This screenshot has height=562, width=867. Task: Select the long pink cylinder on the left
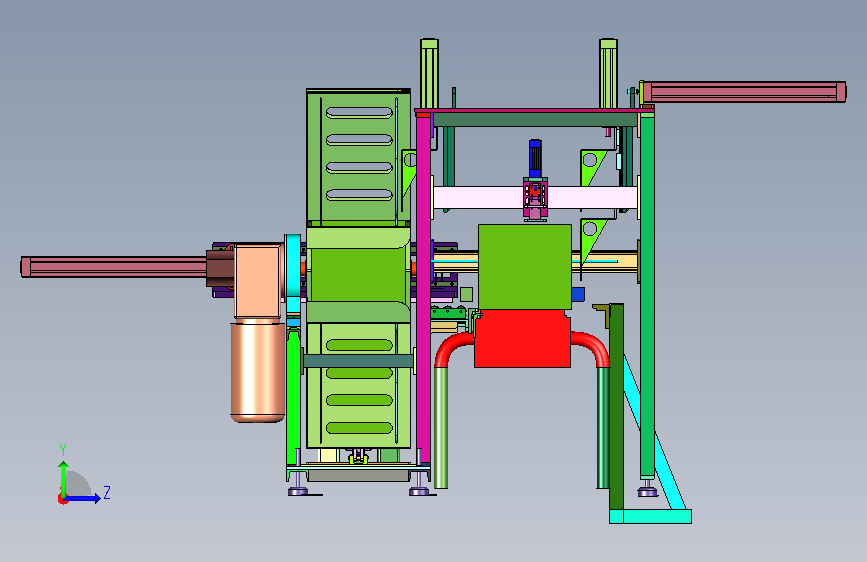[113, 267]
